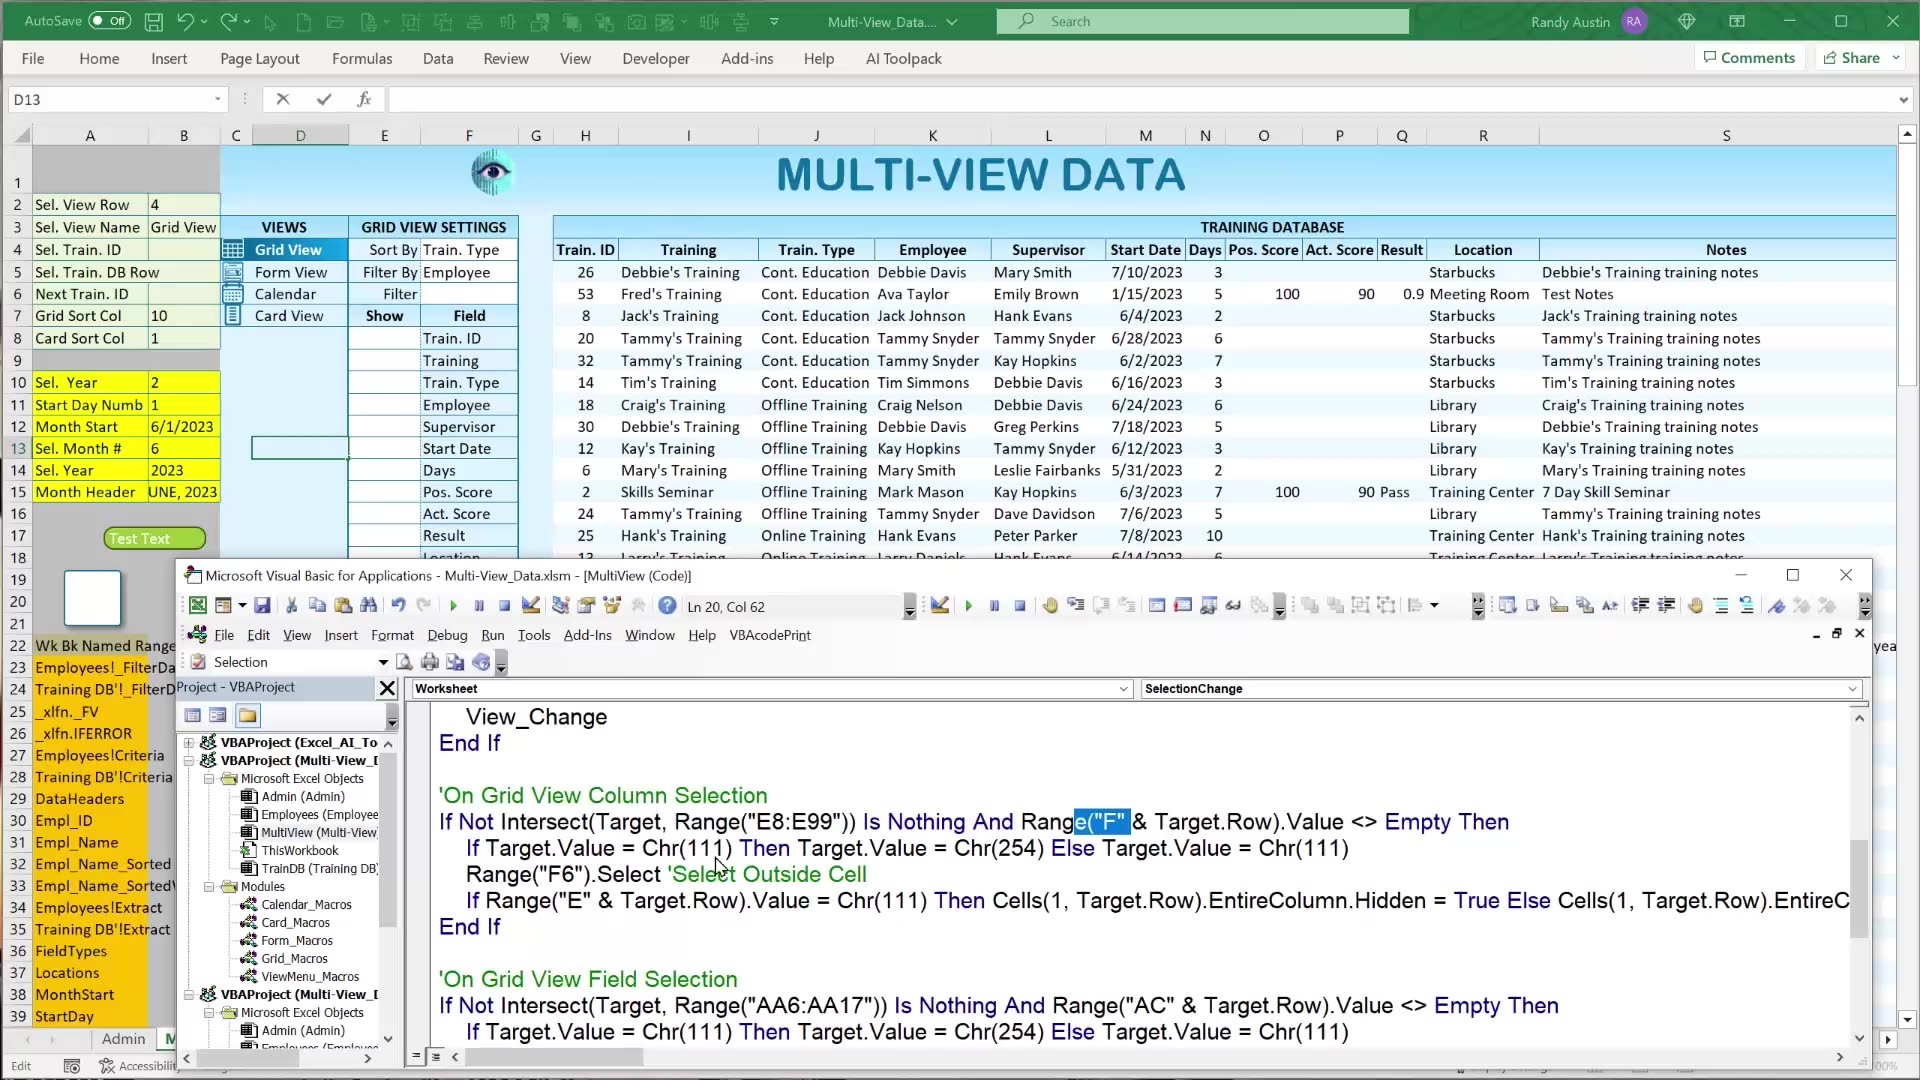Click the Reset icon in VBA toolbar
1920x1080 pixels.
(506, 605)
